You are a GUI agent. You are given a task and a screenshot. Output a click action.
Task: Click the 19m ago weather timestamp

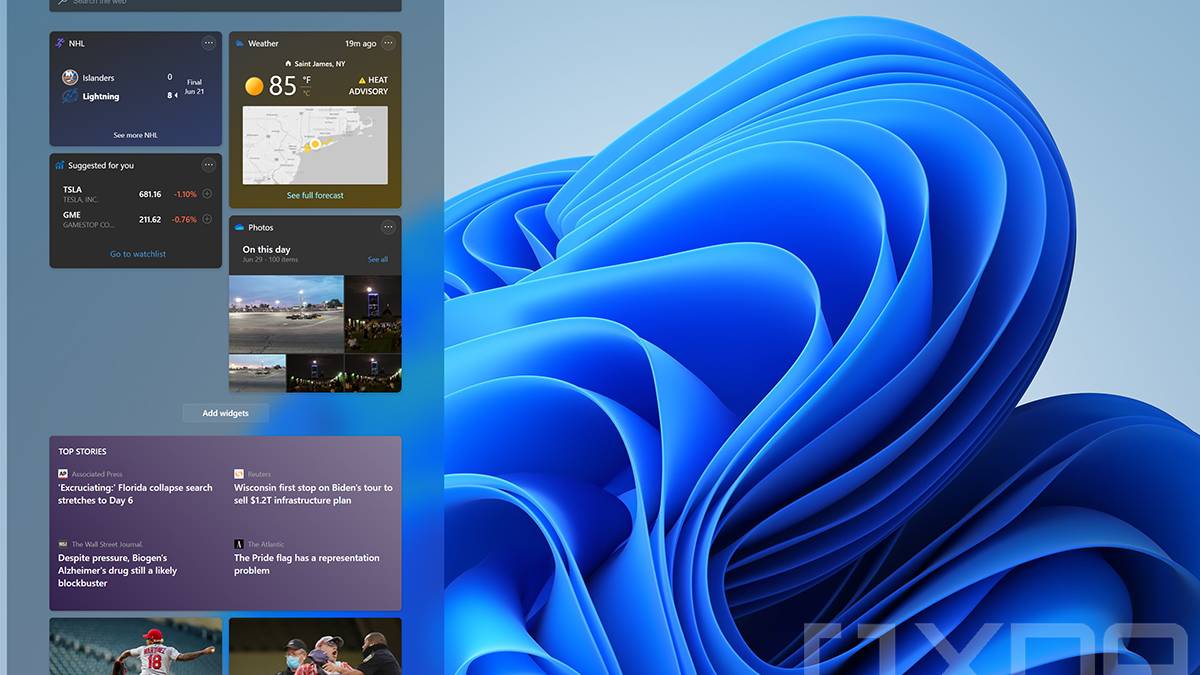(x=361, y=43)
